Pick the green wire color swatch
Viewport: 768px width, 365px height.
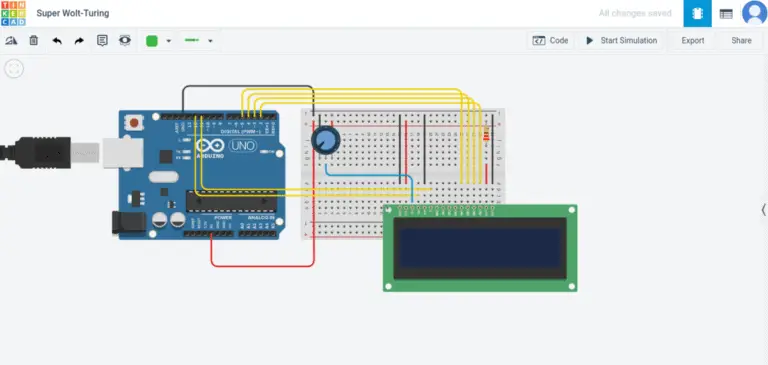point(152,41)
